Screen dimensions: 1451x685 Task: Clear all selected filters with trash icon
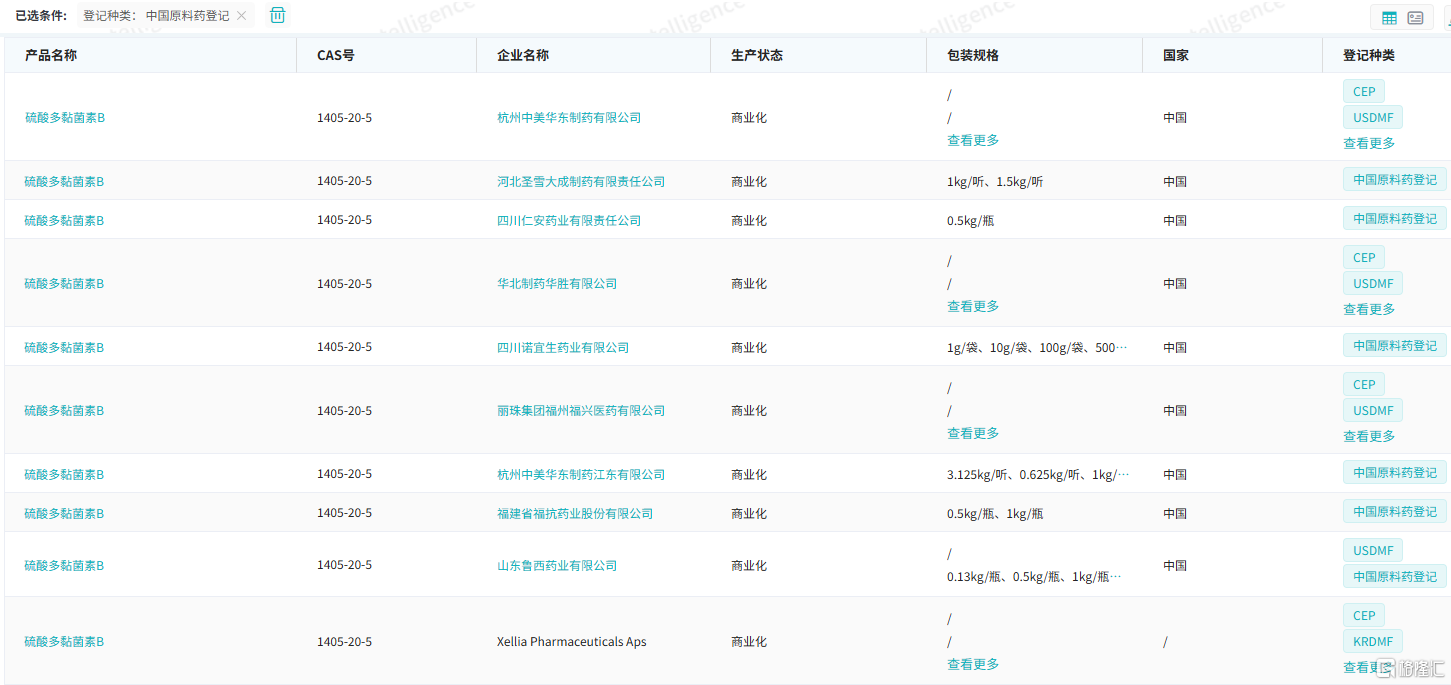pos(278,15)
